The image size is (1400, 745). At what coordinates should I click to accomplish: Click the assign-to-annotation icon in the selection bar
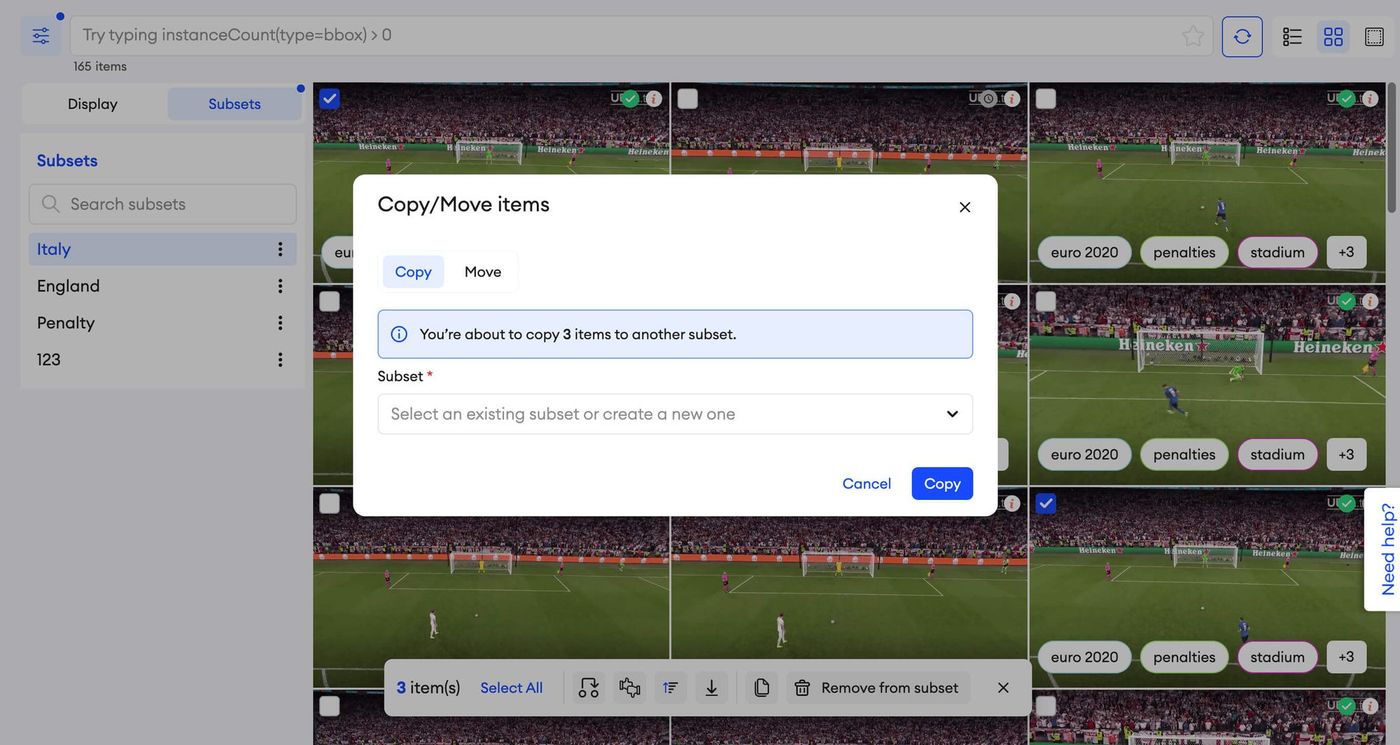589,688
